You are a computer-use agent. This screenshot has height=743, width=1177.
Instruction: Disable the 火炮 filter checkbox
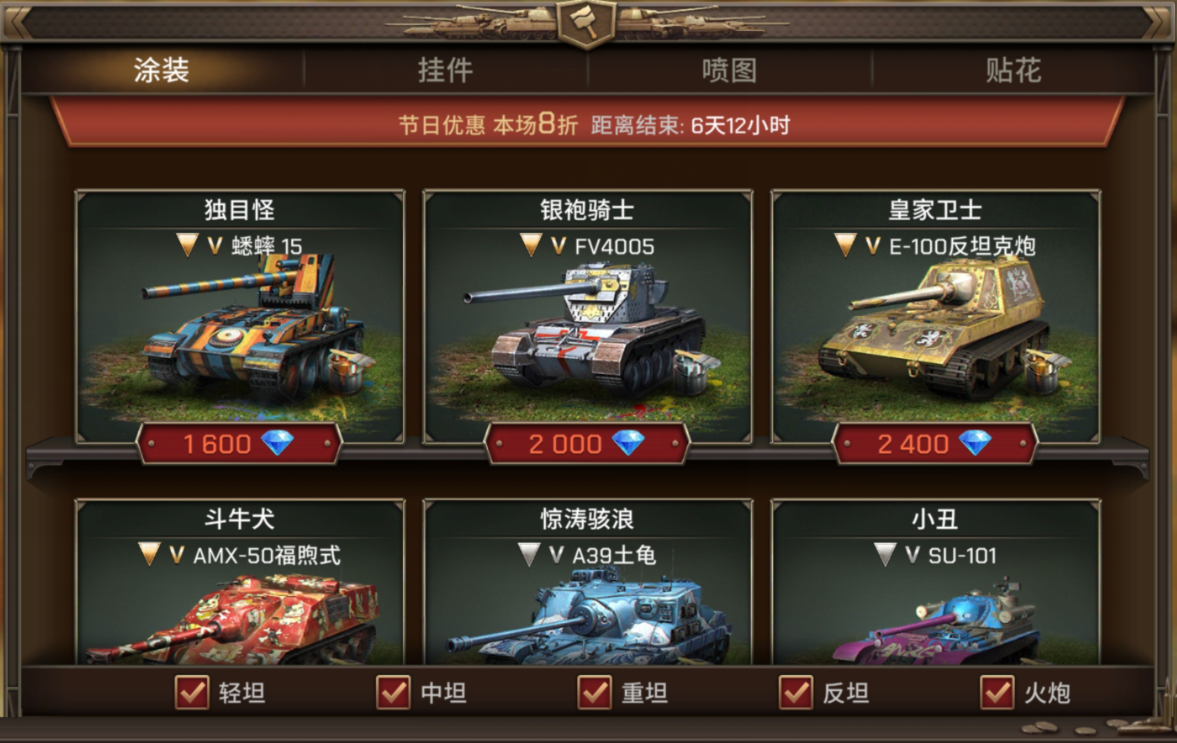click(x=998, y=692)
